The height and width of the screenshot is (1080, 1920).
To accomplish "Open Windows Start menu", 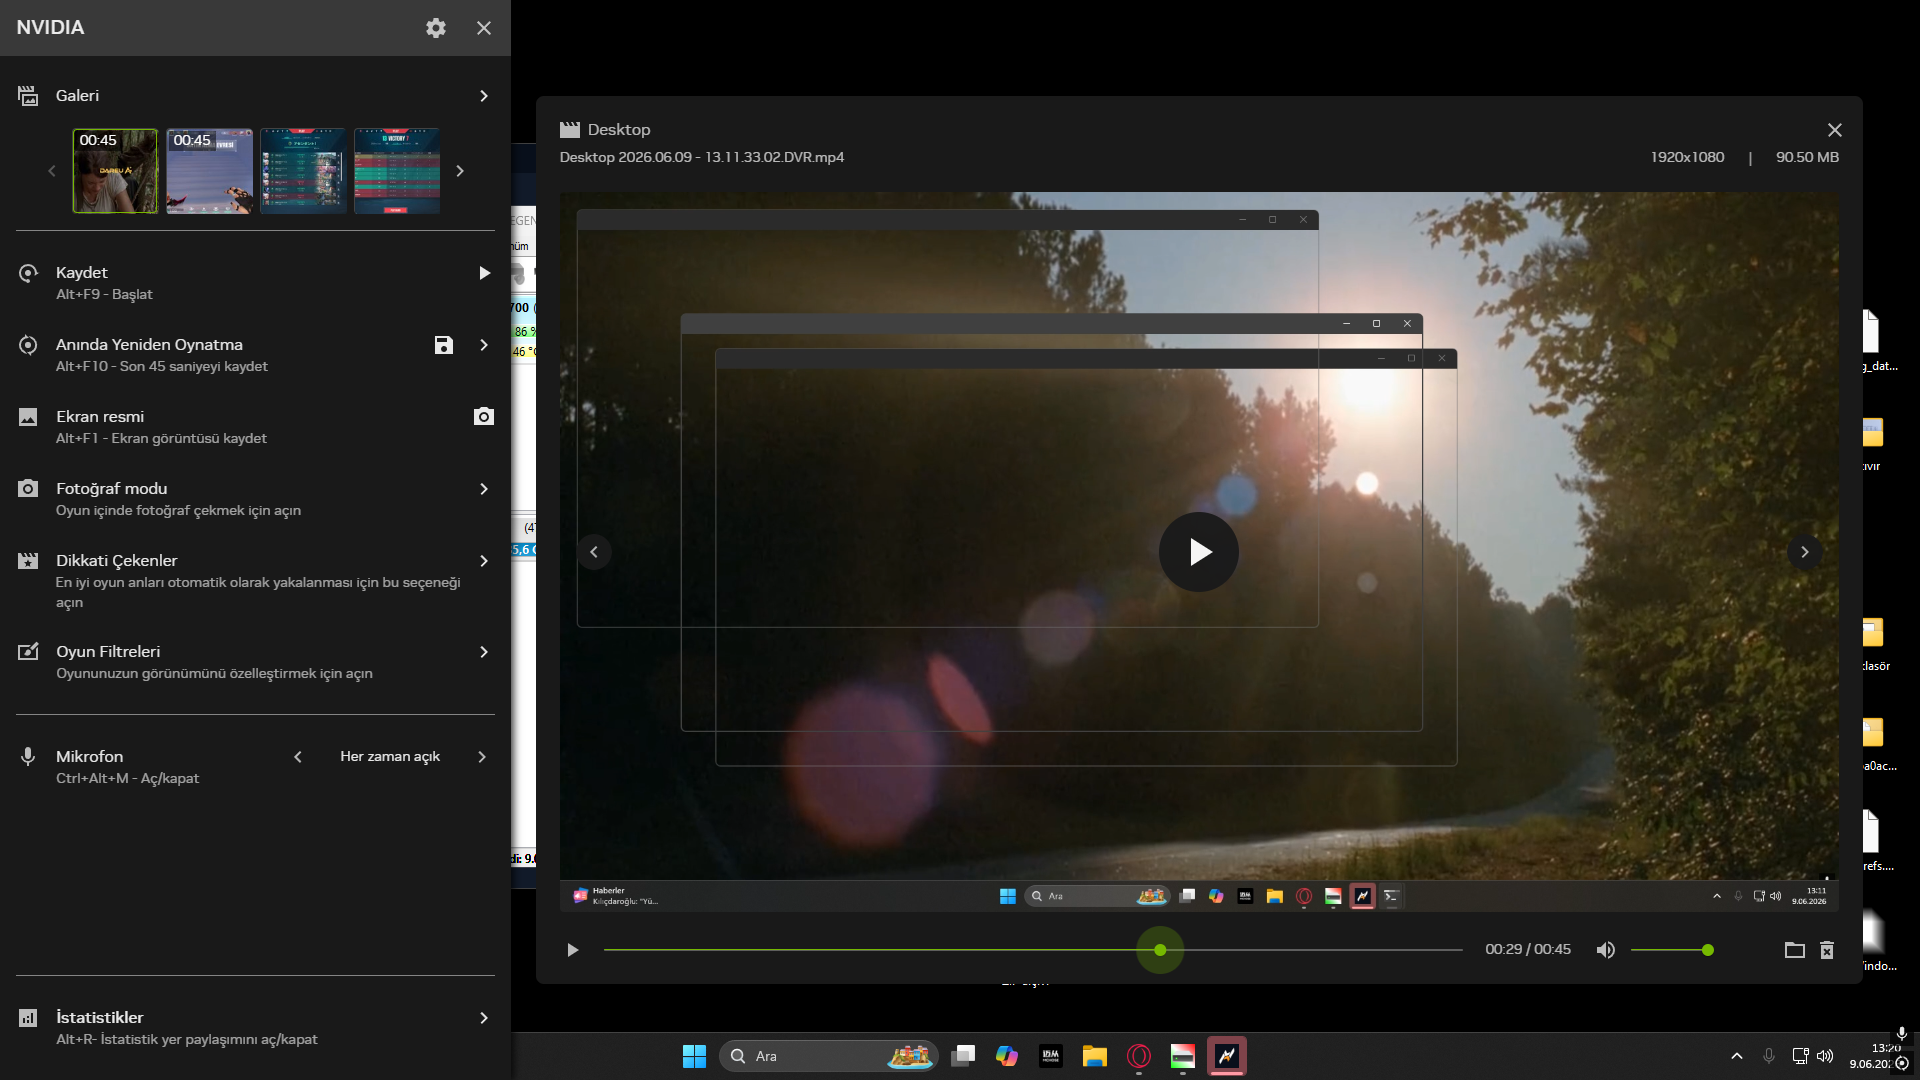I will 694,1056.
